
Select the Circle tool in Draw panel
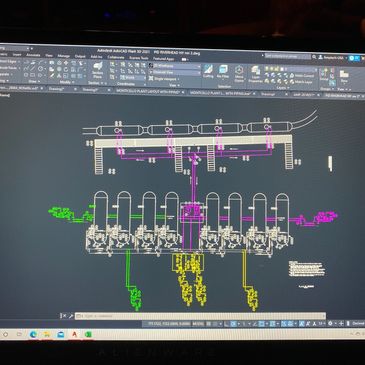(x=41, y=68)
